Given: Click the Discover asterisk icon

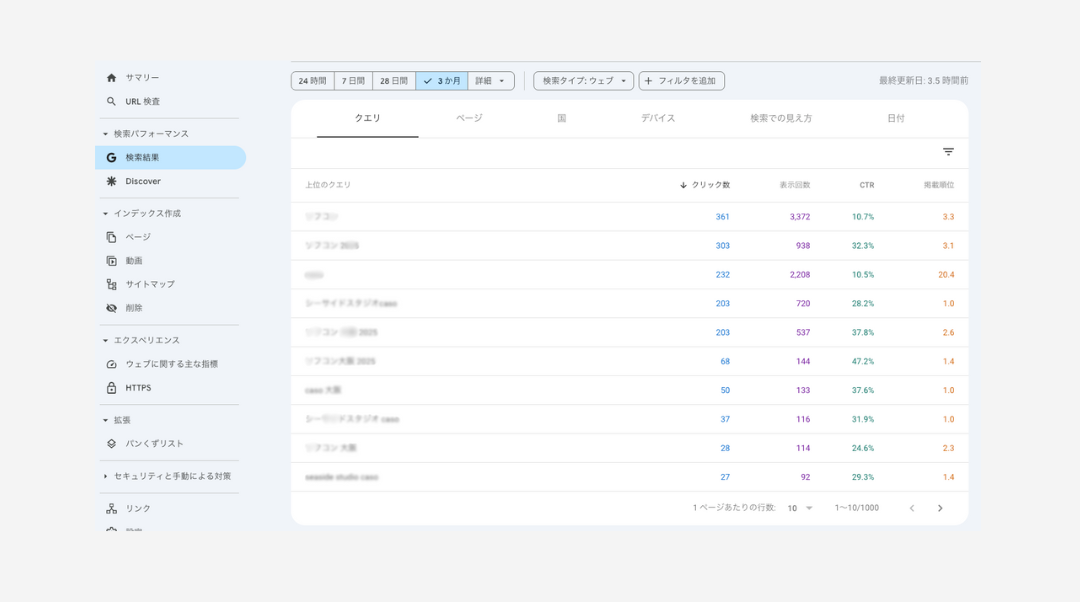Looking at the screenshot, I should [x=112, y=181].
